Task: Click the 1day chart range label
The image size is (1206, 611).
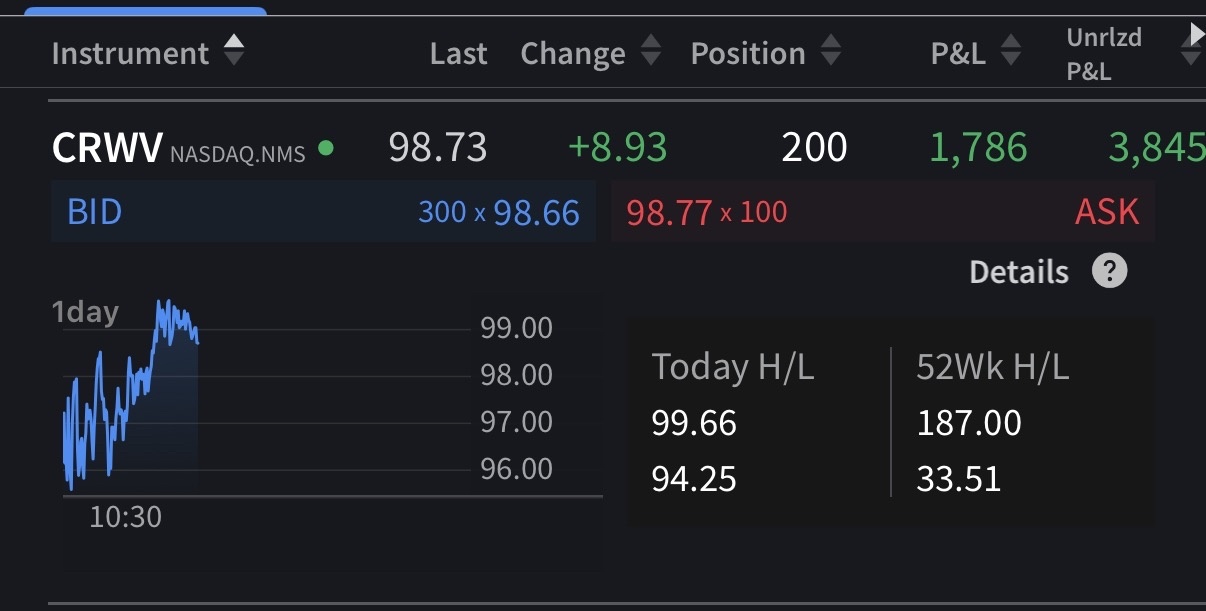Action: click(x=85, y=312)
